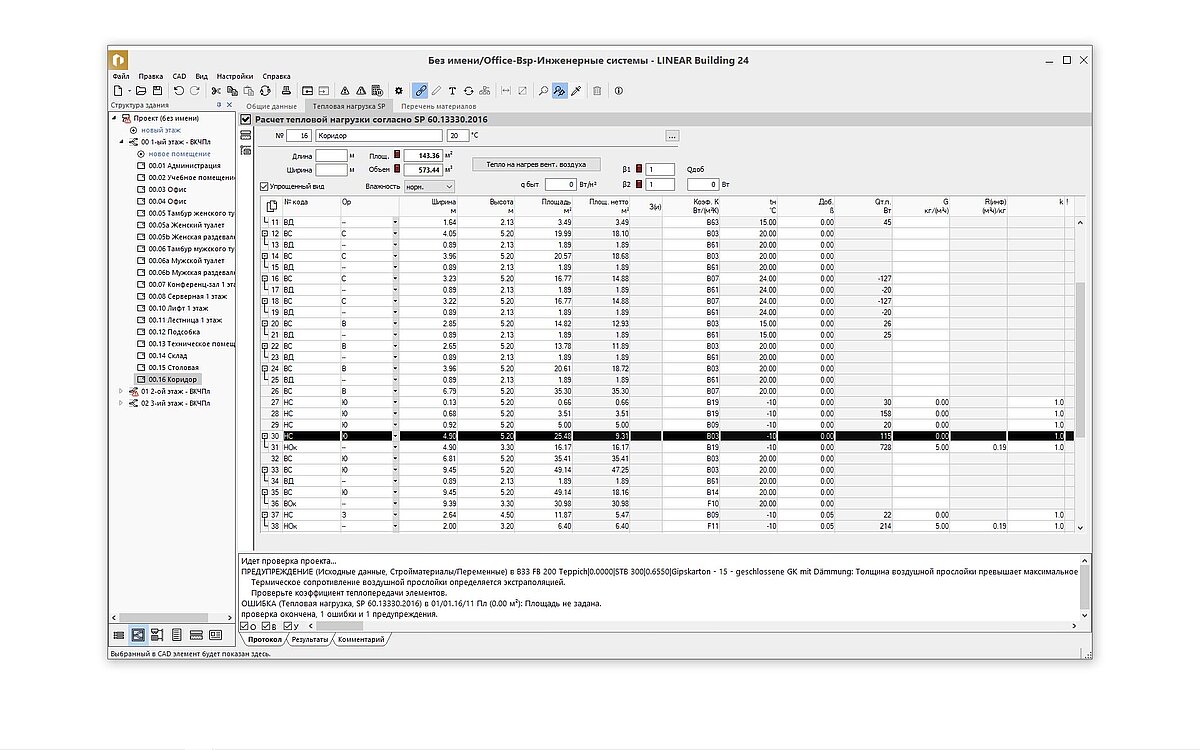Toggle the highlighted link chain tool
Viewport: 1200px width, 750px height.
(420, 91)
